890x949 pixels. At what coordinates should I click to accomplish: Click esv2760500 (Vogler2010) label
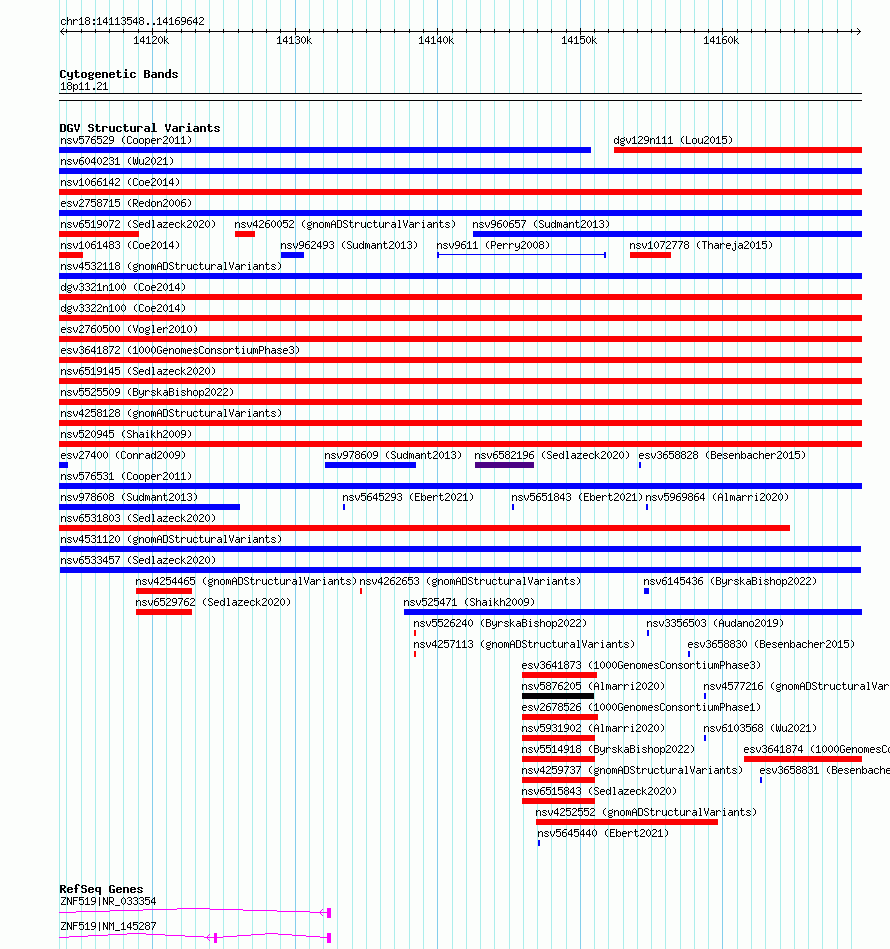pos(129,329)
